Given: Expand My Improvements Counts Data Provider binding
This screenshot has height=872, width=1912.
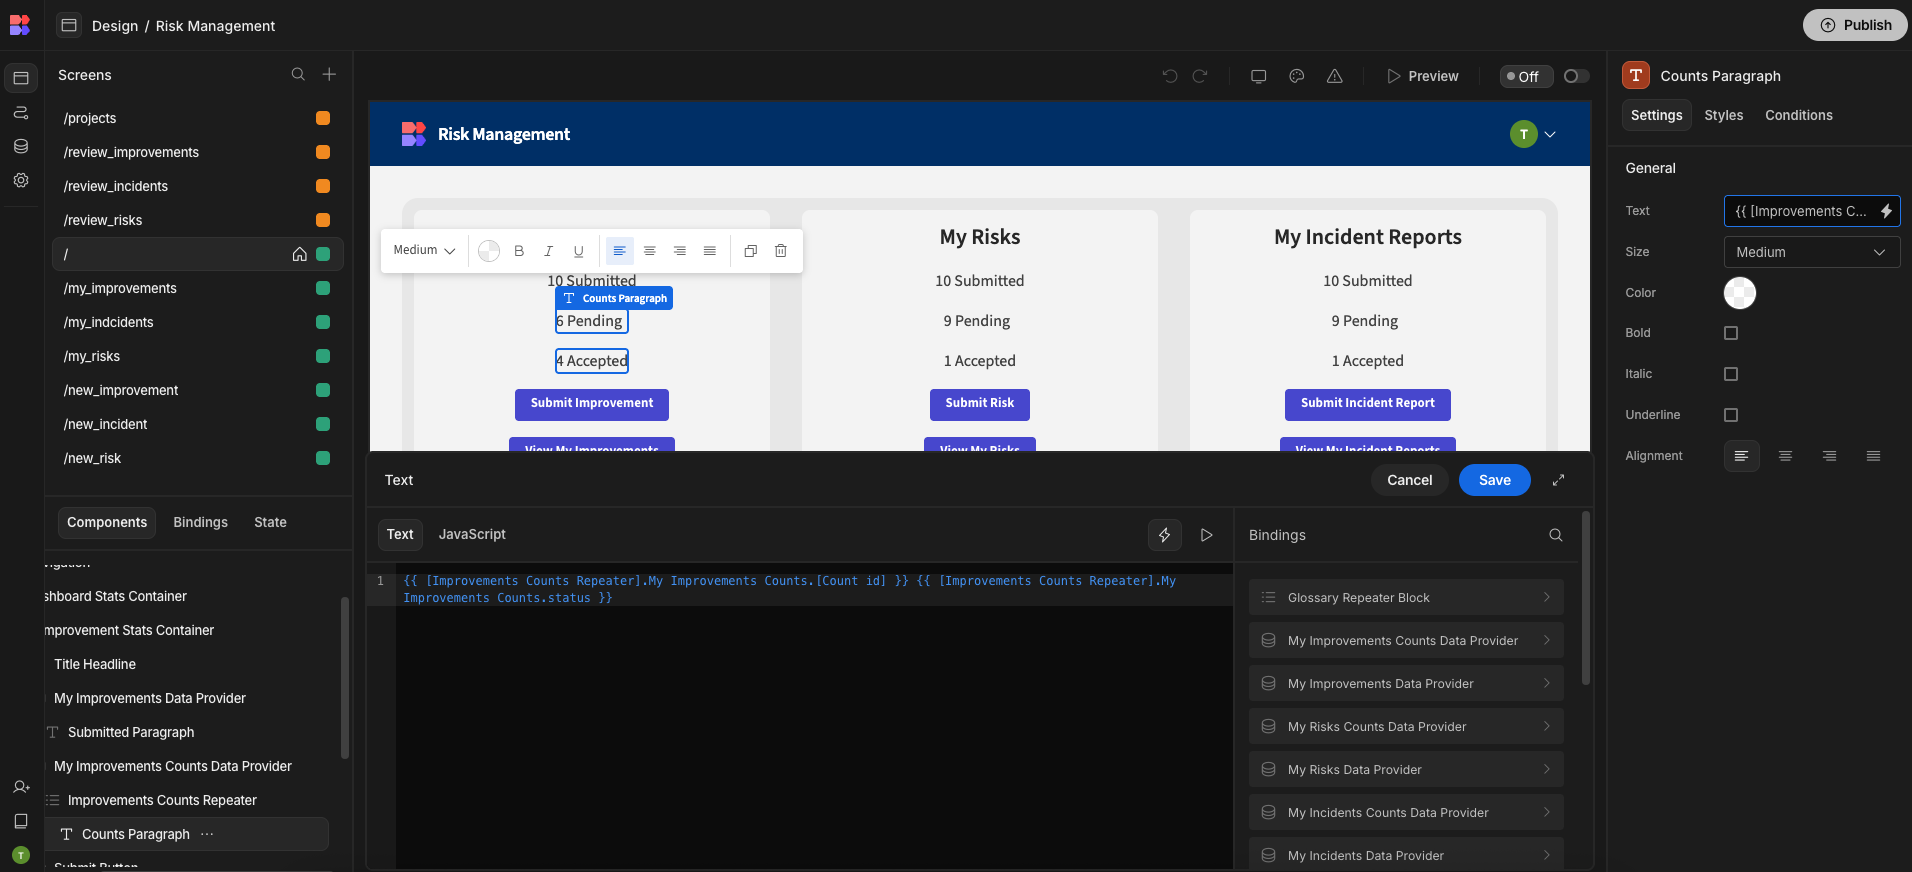Looking at the screenshot, I should [1405, 640].
